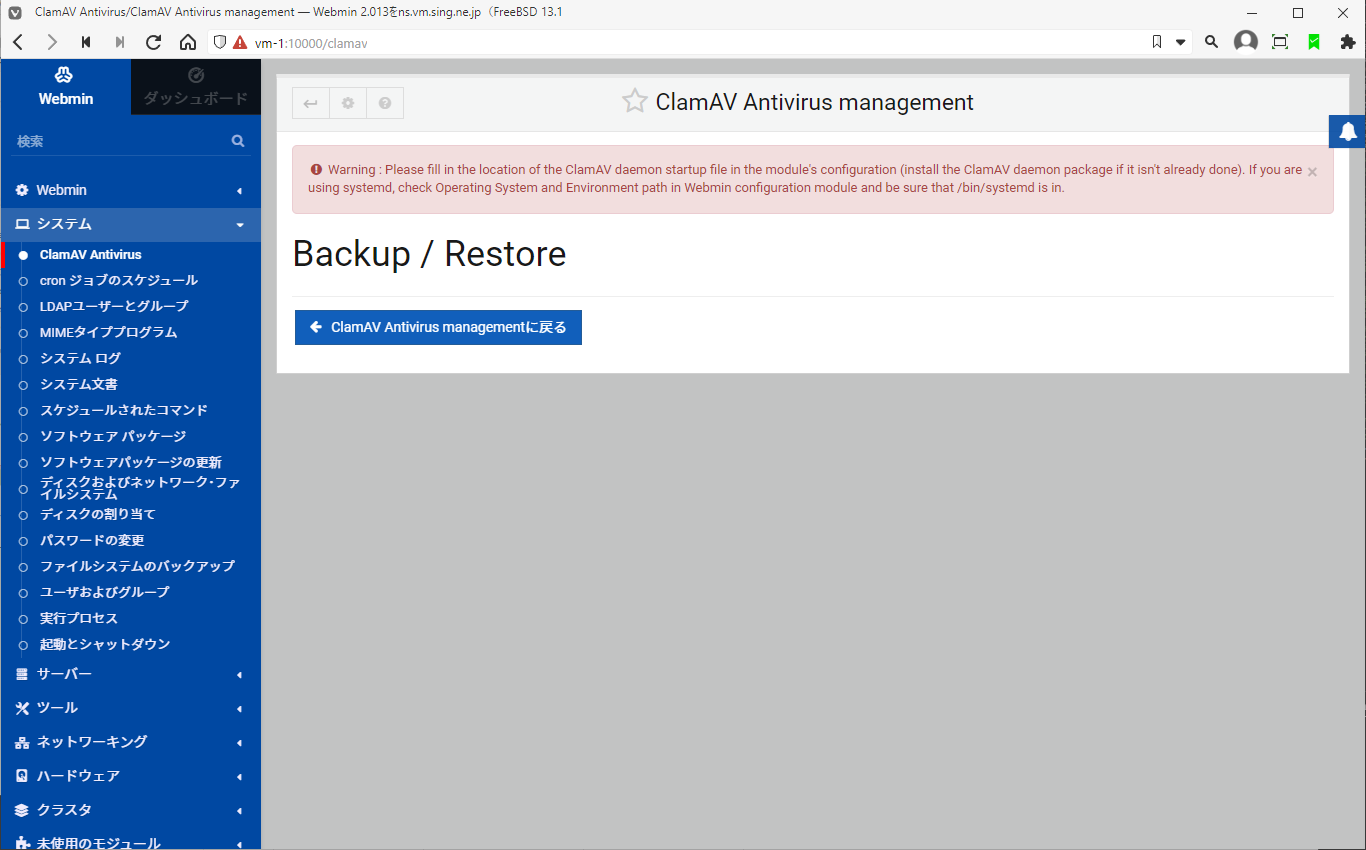Click the green extension icon in the browser toolbar

coord(1314,42)
